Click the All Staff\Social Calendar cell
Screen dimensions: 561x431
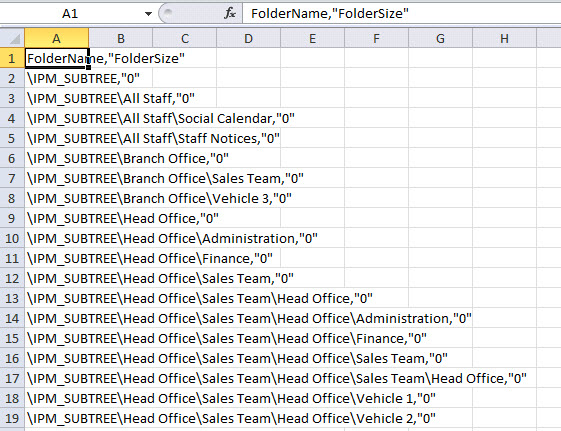click(57, 118)
